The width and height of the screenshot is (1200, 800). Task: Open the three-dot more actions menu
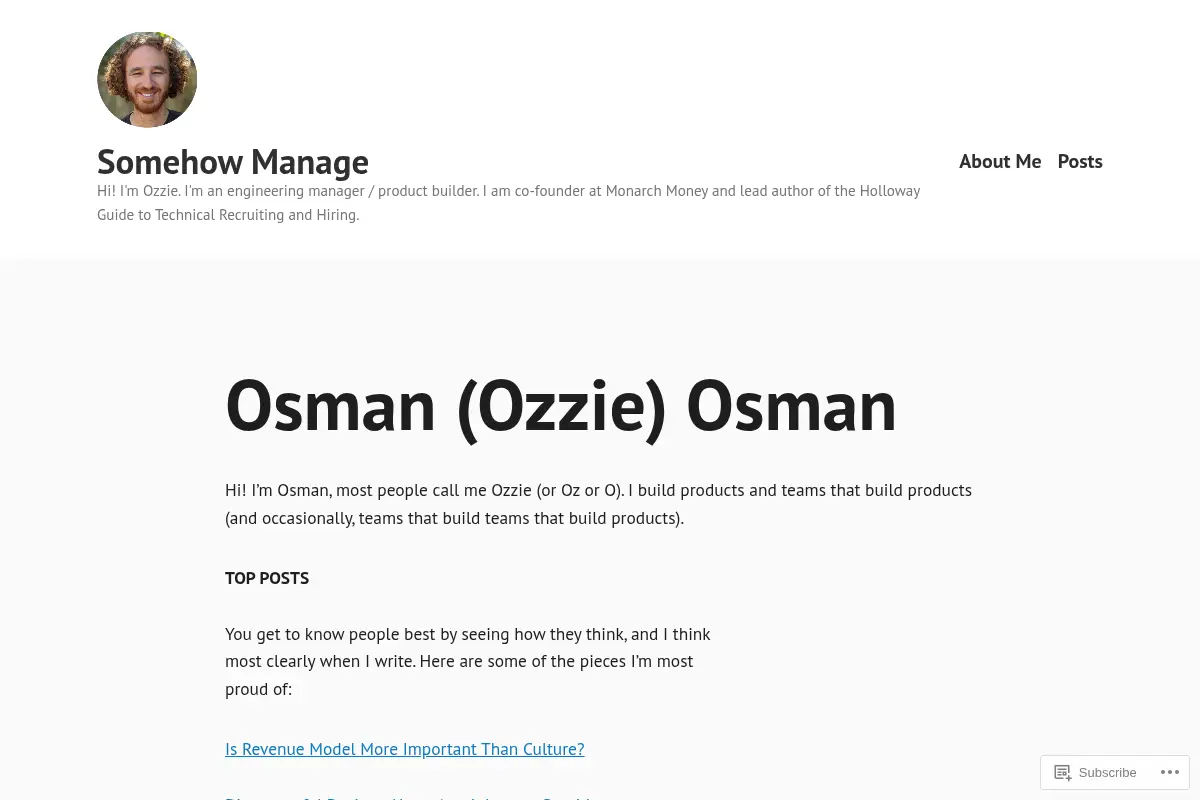click(x=1169, y=772)
